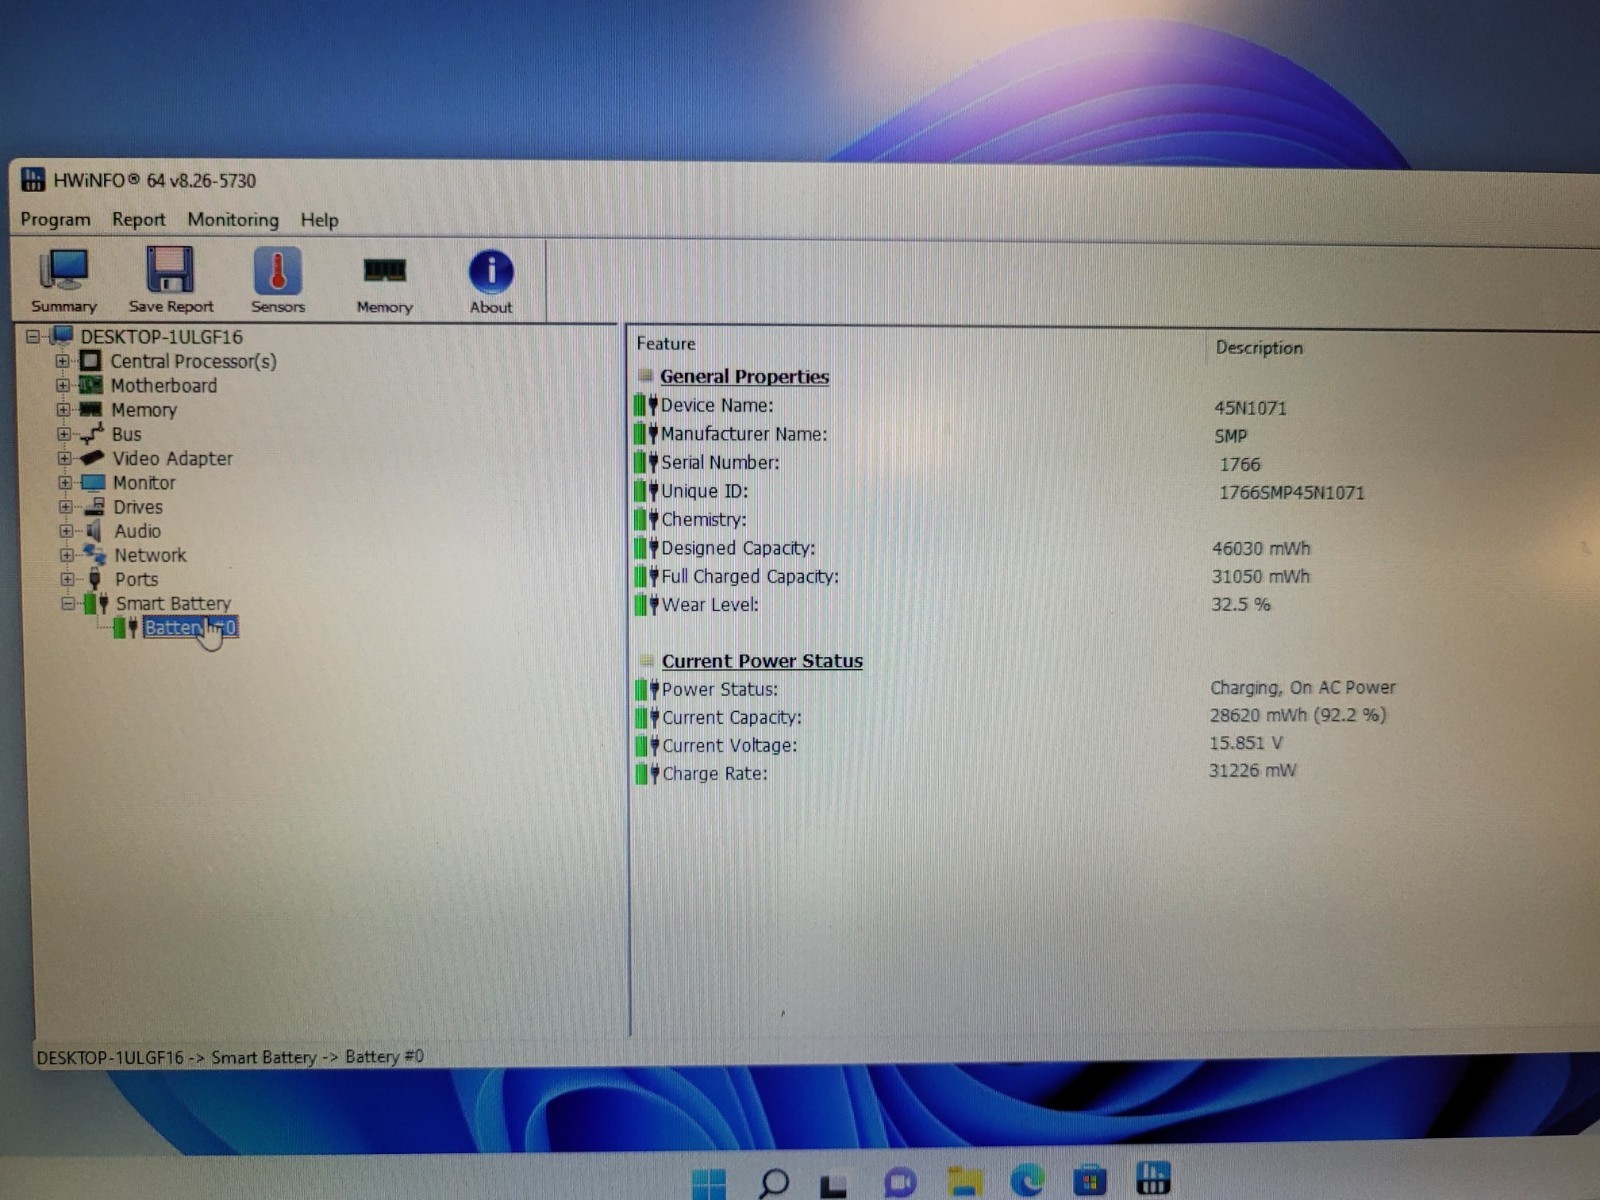This screenshot has width=1600, height=1200.
Task: Click the Feature column header
Action: click(x=666, y=343)
